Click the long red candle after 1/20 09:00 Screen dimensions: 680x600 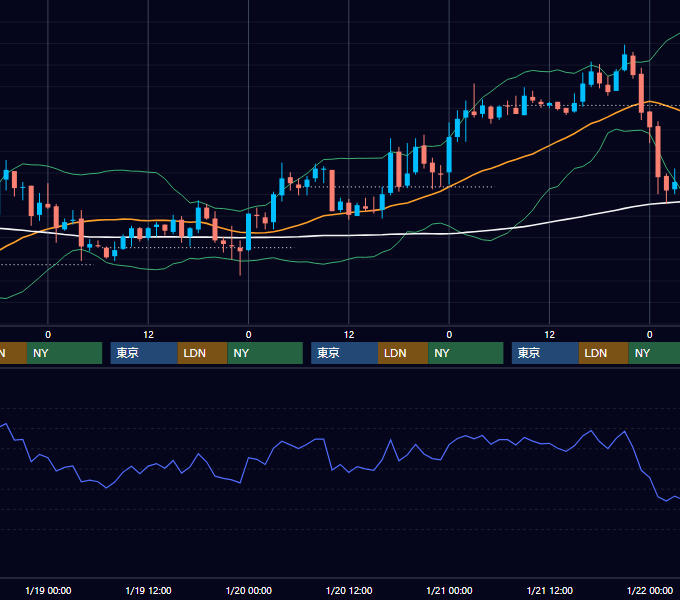[332, 191]
